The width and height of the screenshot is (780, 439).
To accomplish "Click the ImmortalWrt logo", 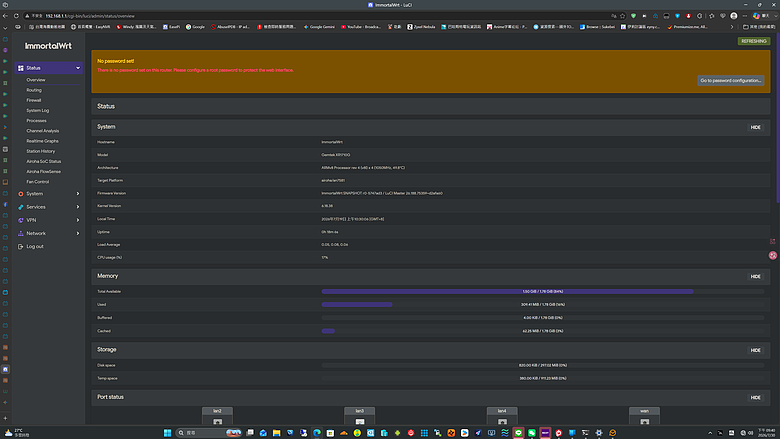I will [48, 46].
